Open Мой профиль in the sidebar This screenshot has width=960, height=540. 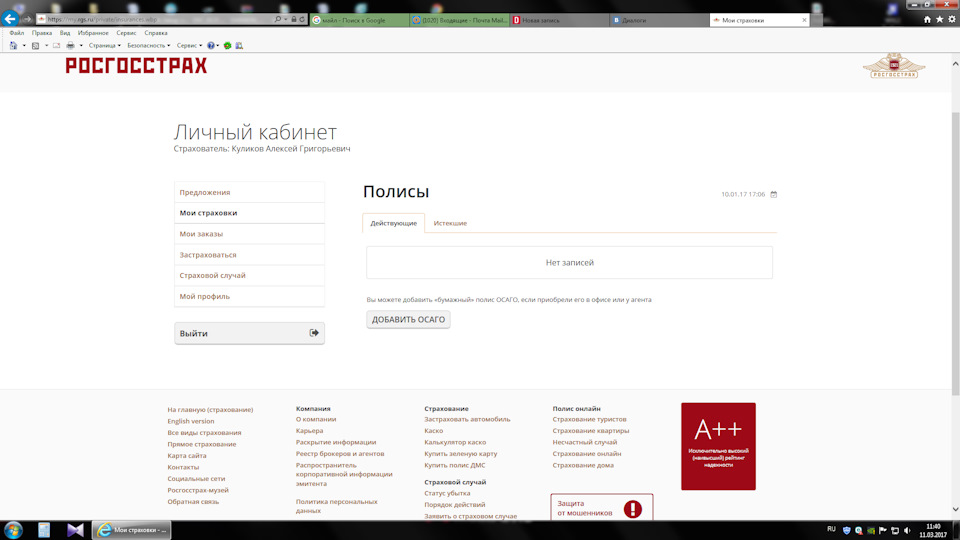pos(249,296)
